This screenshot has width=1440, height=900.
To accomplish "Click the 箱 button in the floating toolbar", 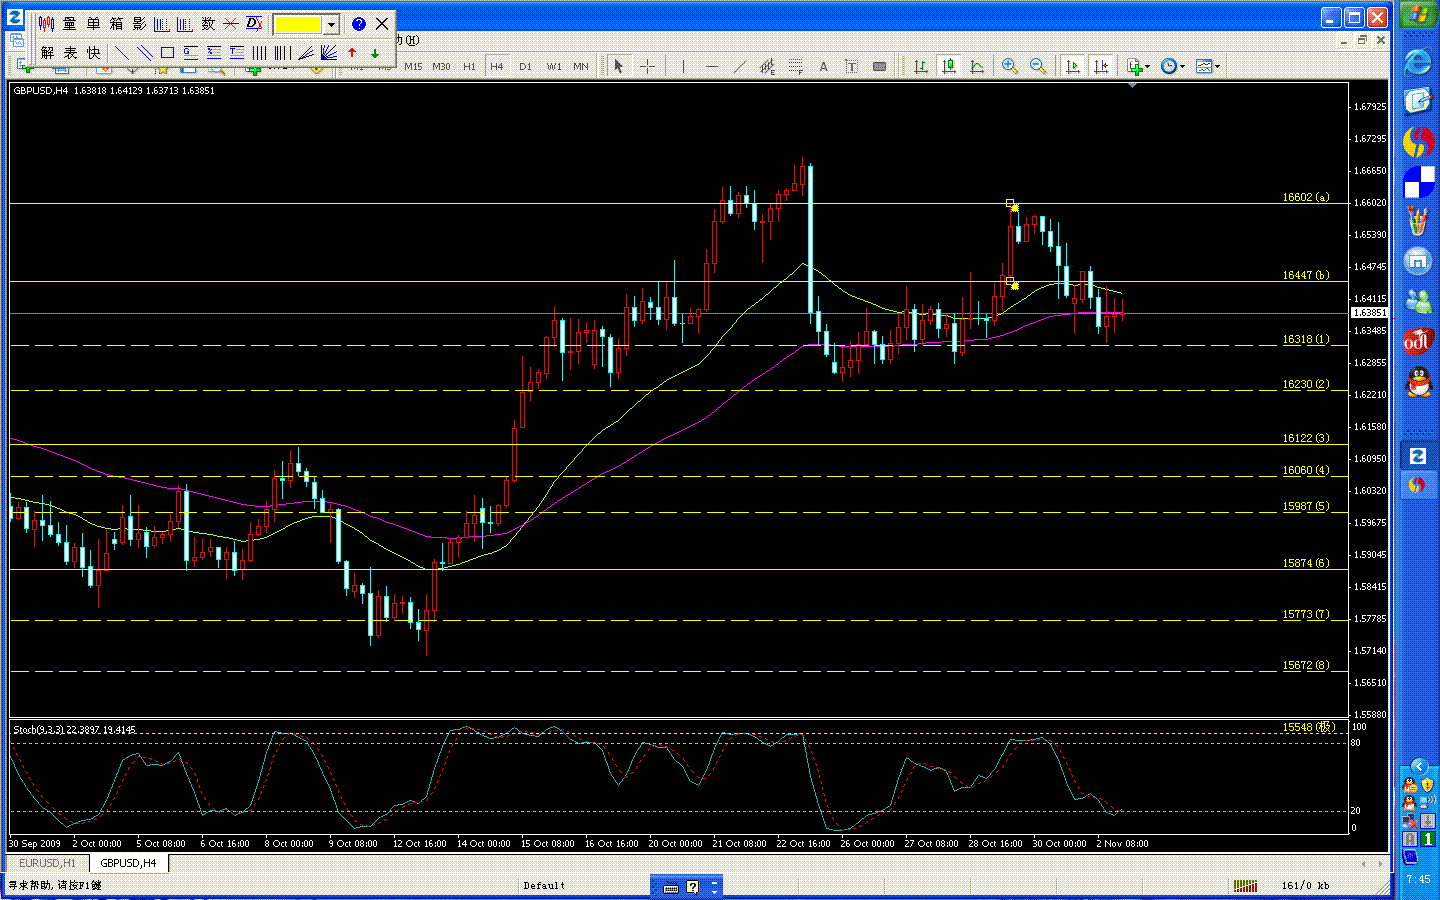I will click(116, 23).
